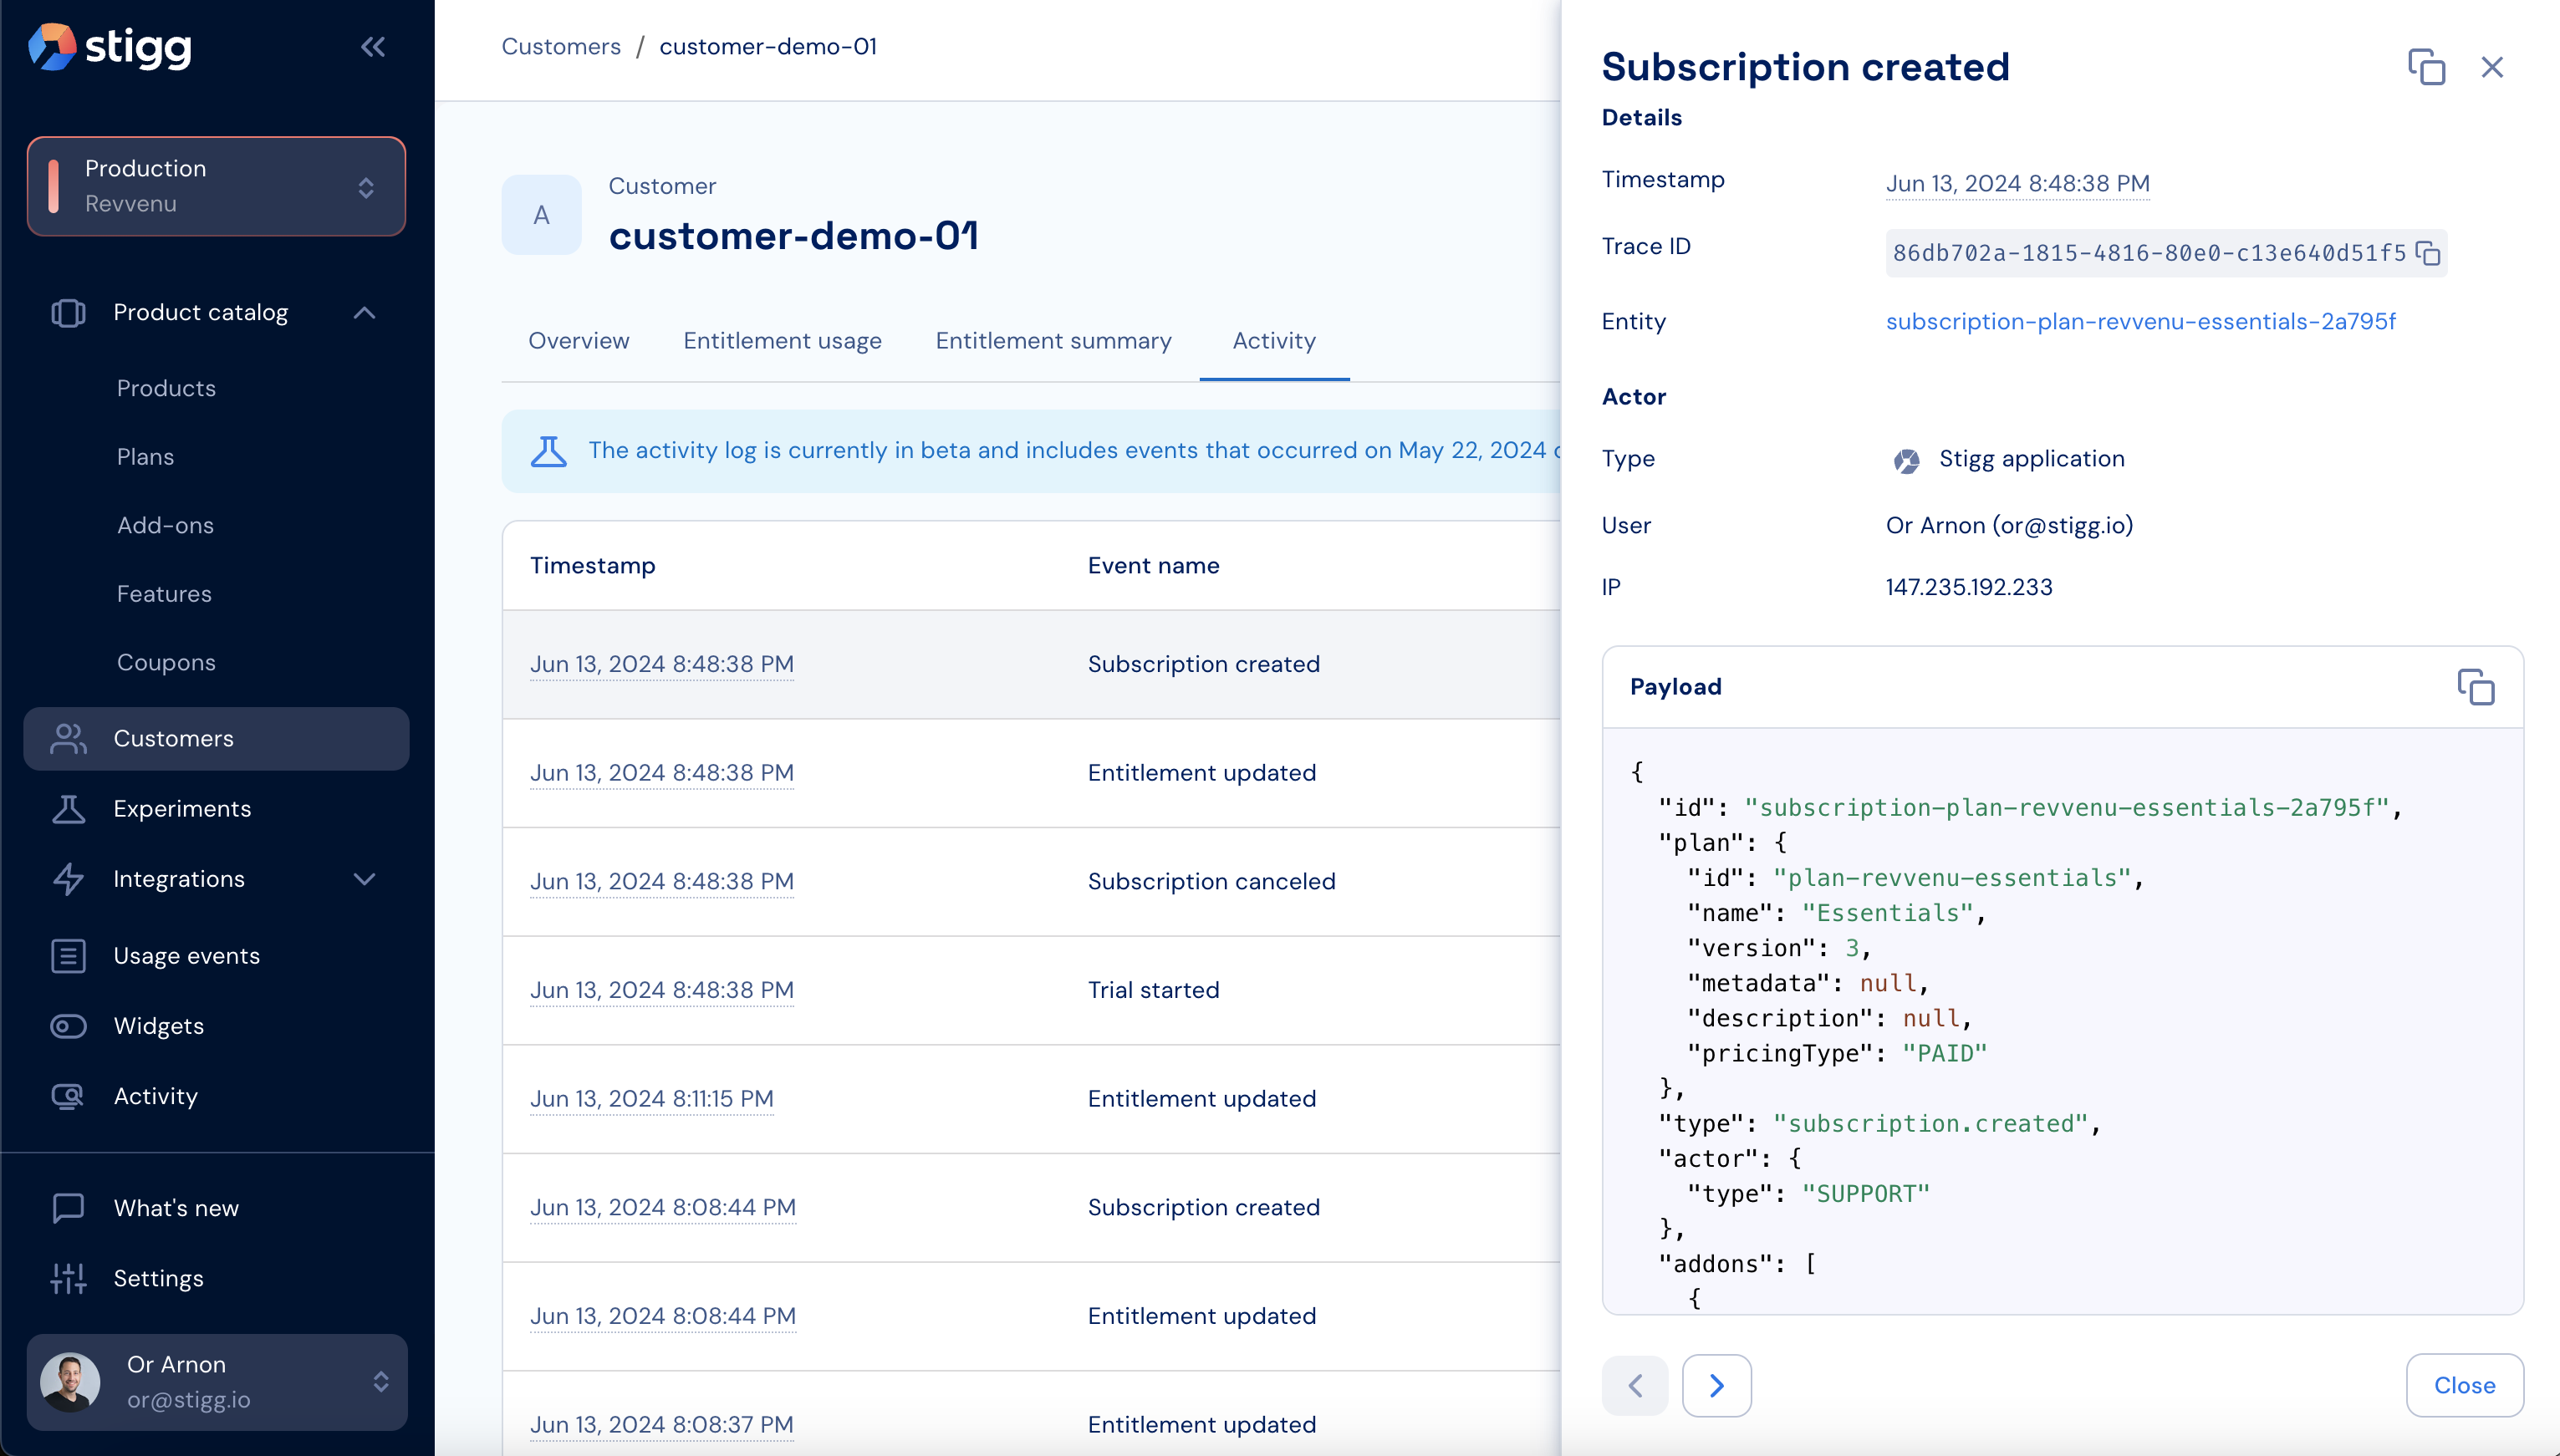Click the Settings sliders icon
Viewport: 2560px width, 1456px height.
tap(68, 1278)
